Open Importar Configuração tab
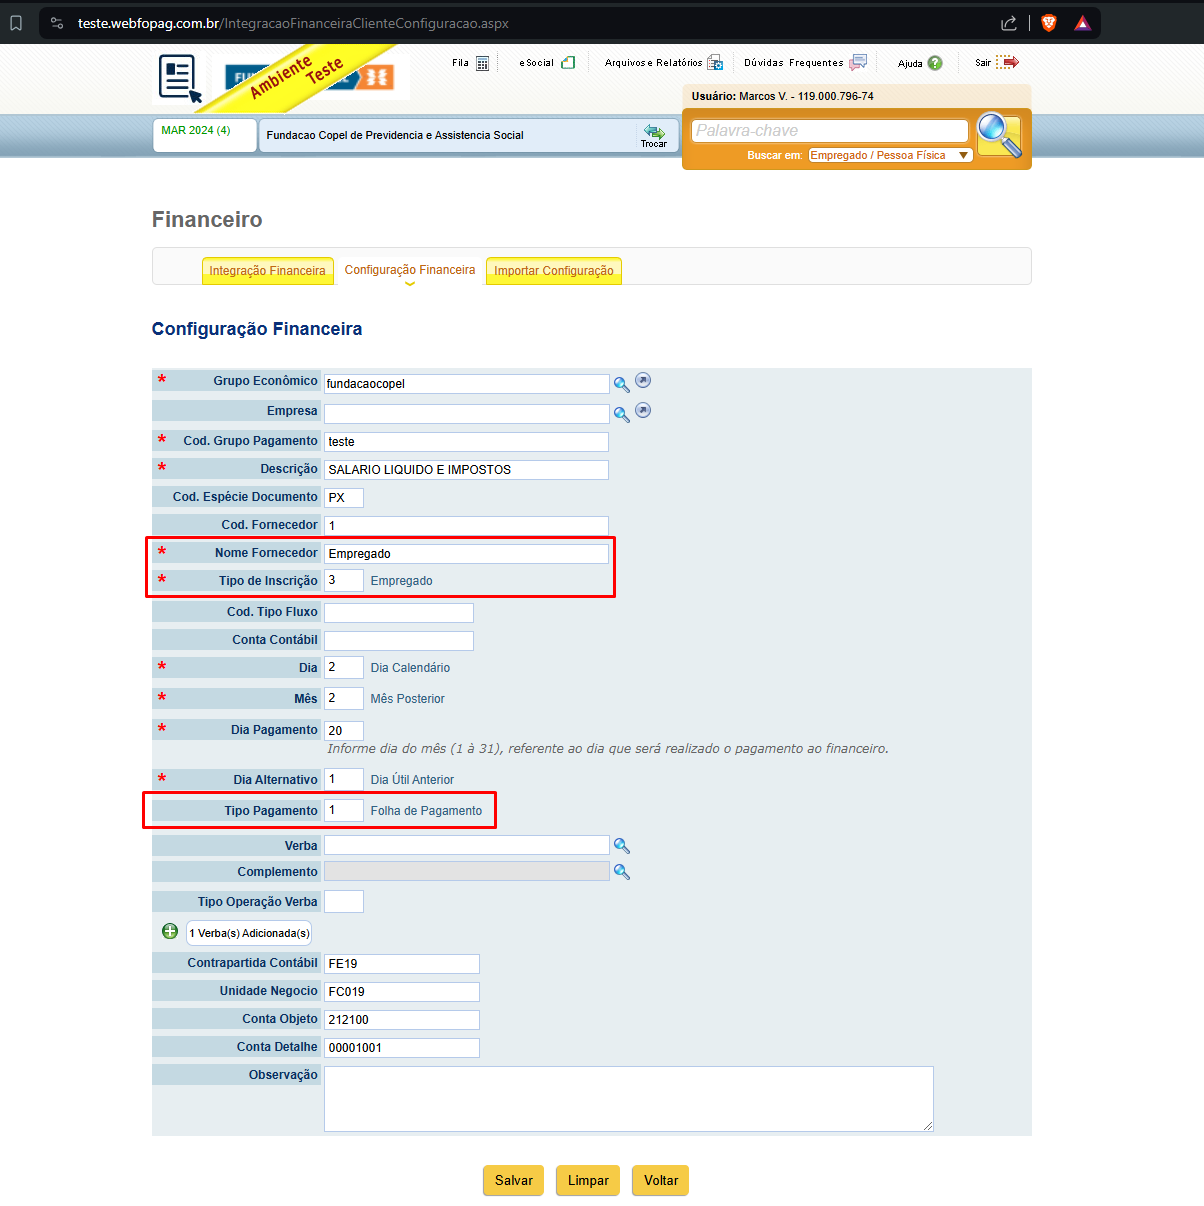Image resolution: width=1204 pixels, height=1206 pixels. [554, 271]
